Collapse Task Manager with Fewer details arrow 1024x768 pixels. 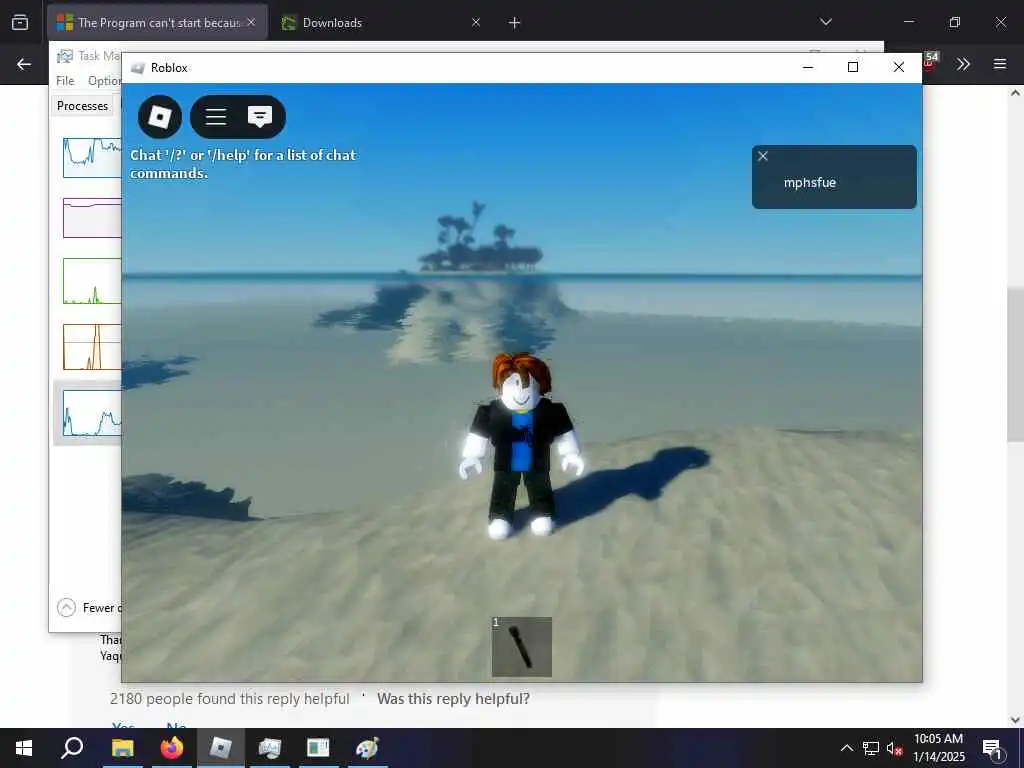click(66, 608)
